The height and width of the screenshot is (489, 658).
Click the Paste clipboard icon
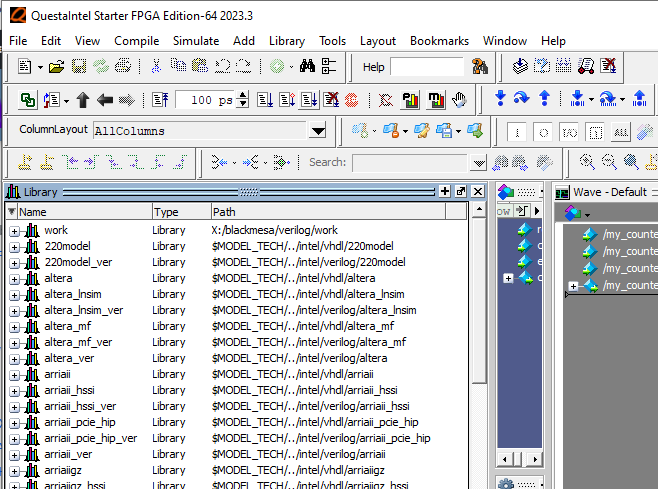(x=200, y=66)
